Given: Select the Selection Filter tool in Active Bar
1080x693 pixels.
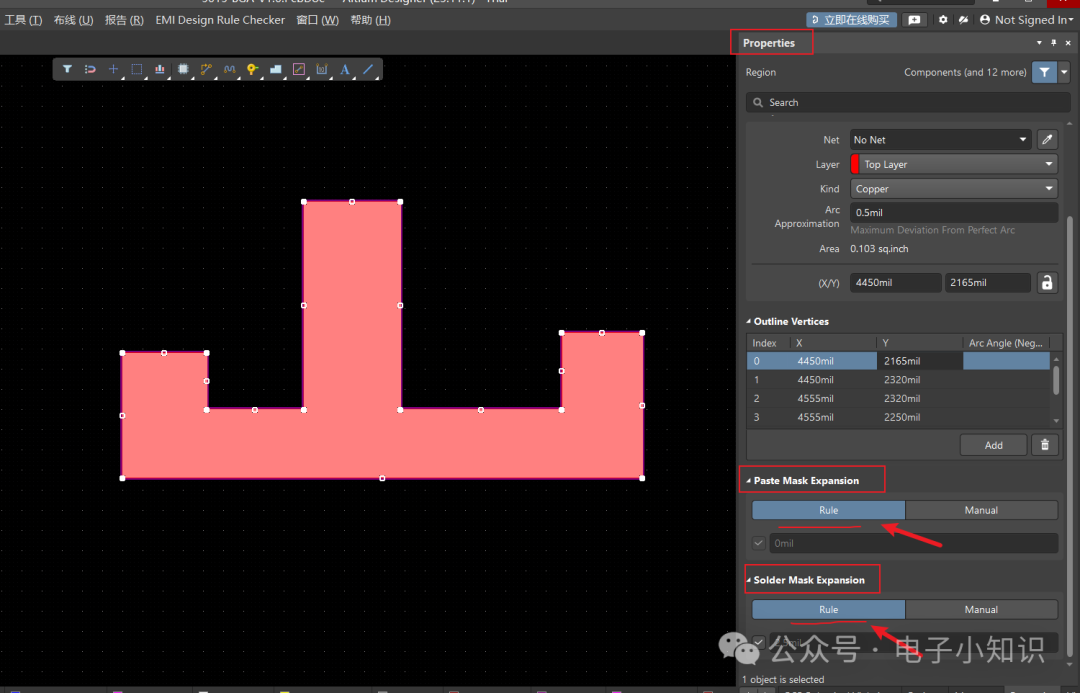Looking at the screenshot, I should (x=67, y=69).
